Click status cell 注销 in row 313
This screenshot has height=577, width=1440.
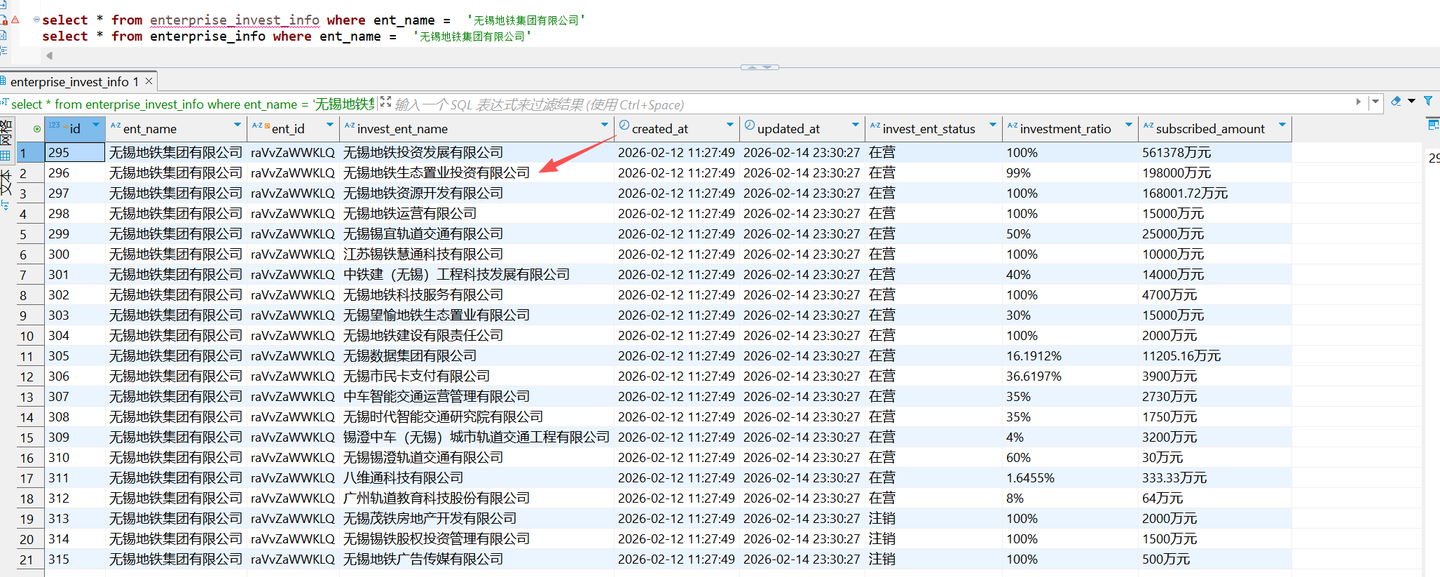click(x=934, y=518)
